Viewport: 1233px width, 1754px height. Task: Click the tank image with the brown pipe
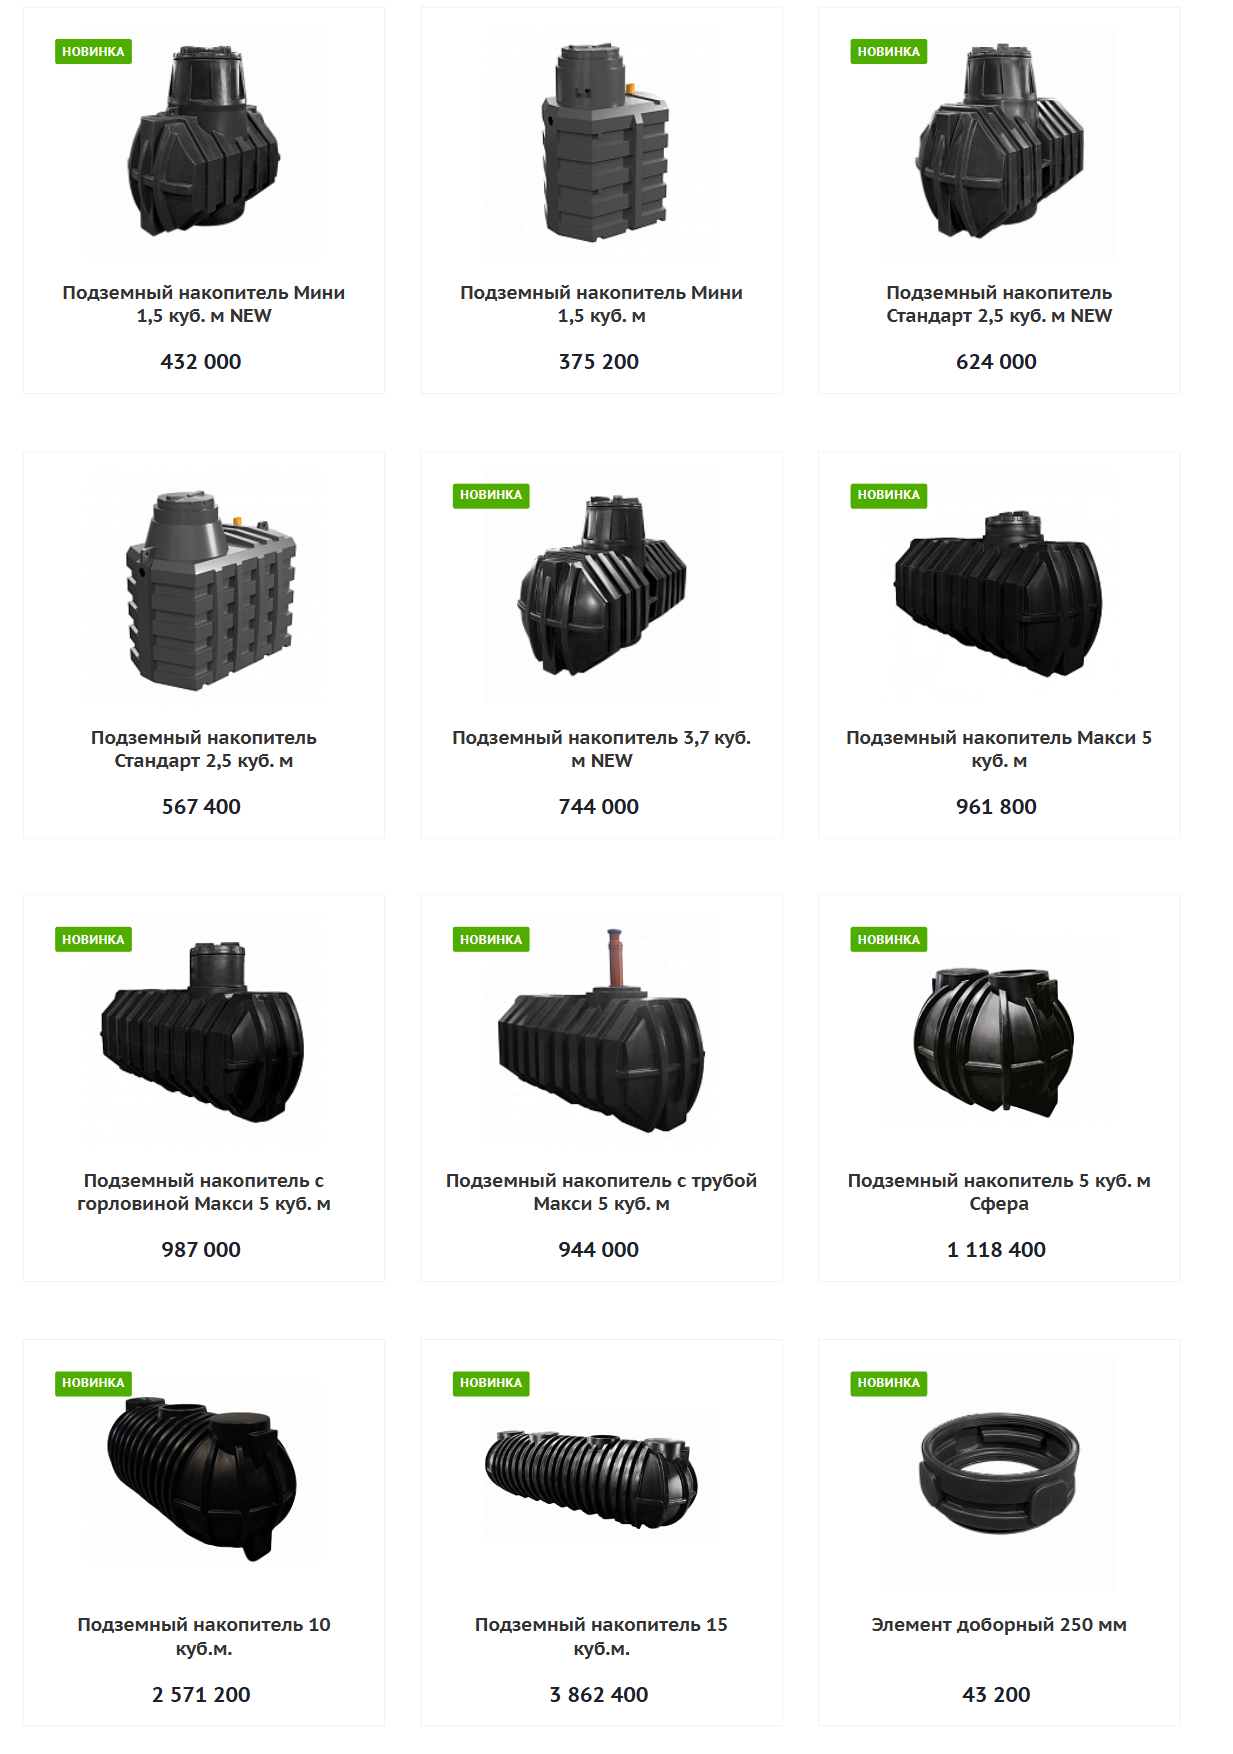point(601,1030)
